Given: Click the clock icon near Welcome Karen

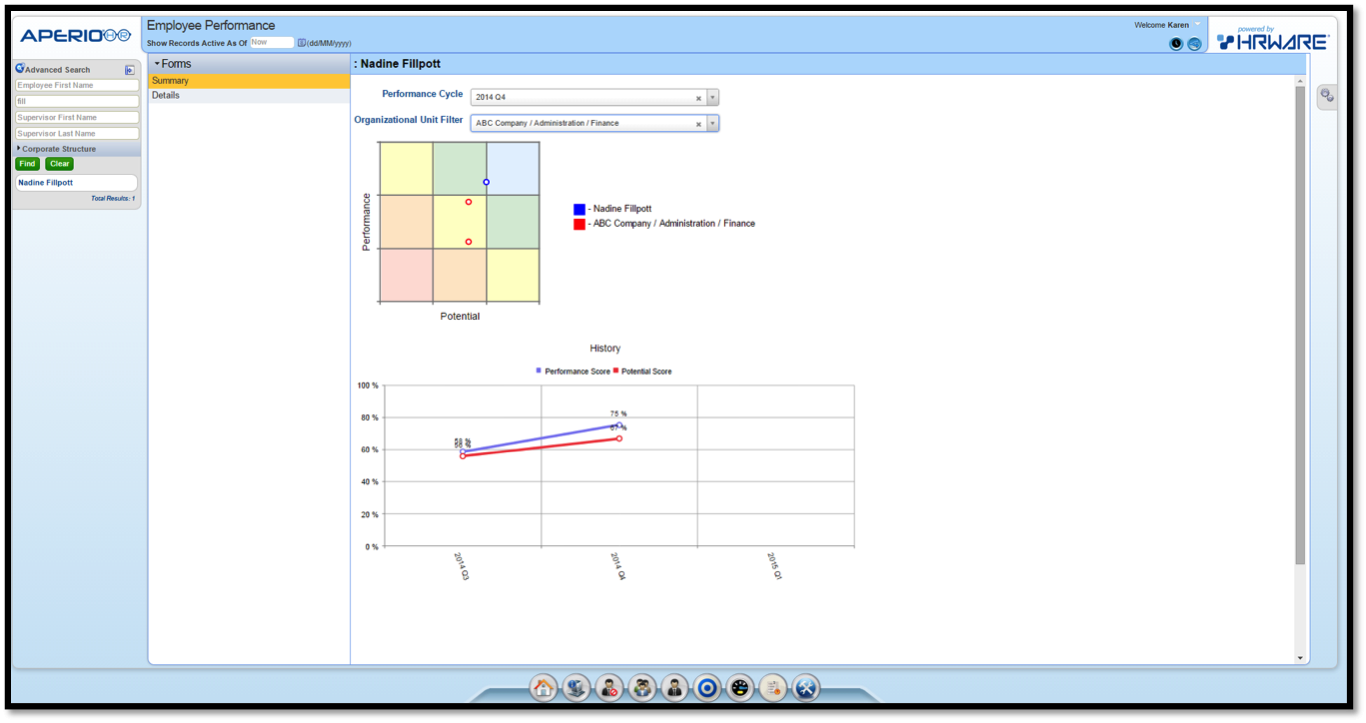Looking at the screenshot, I should [x=1176, y=44].
